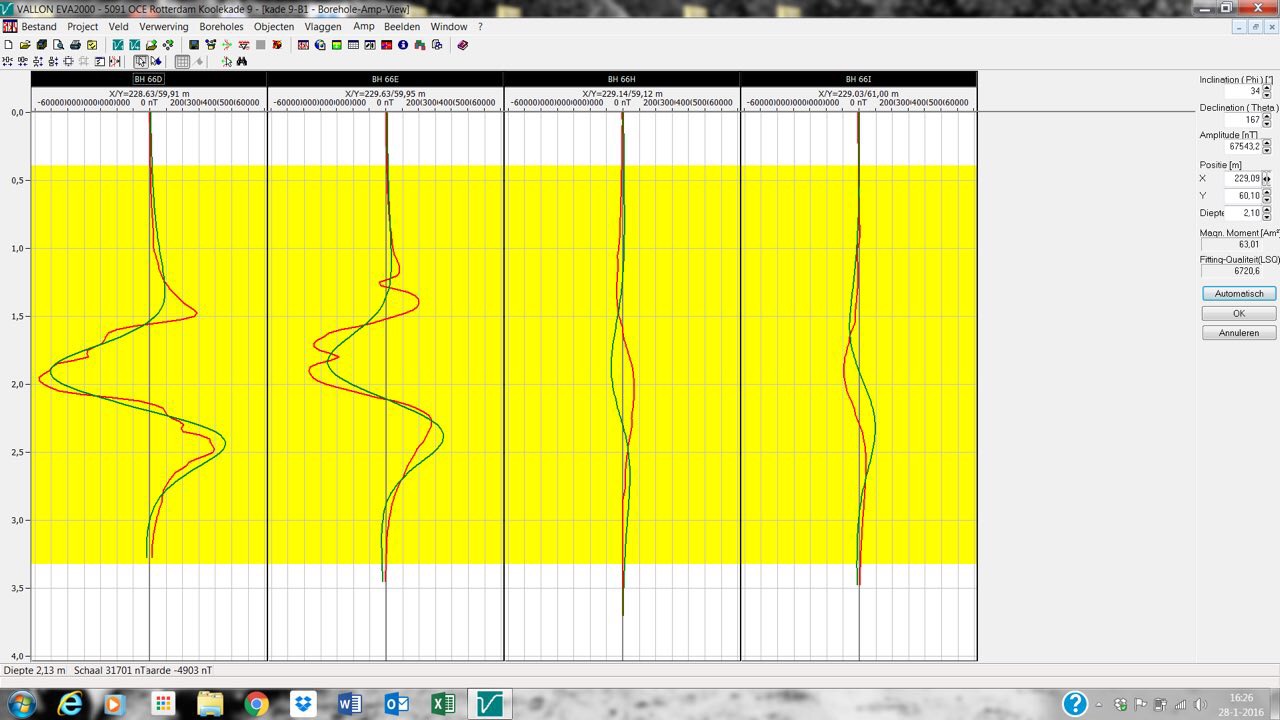Click the Print icon in toolbar
Viewport: 1280px width, 720px height.
[x=75, y=45]
